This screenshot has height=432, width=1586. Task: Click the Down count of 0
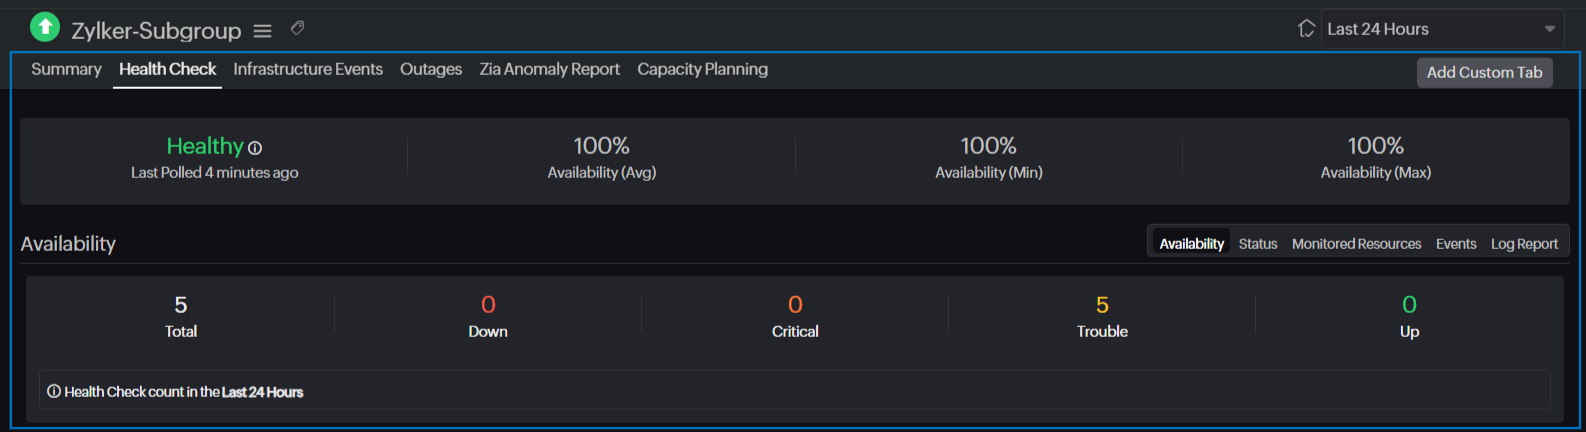click(488, 305)
